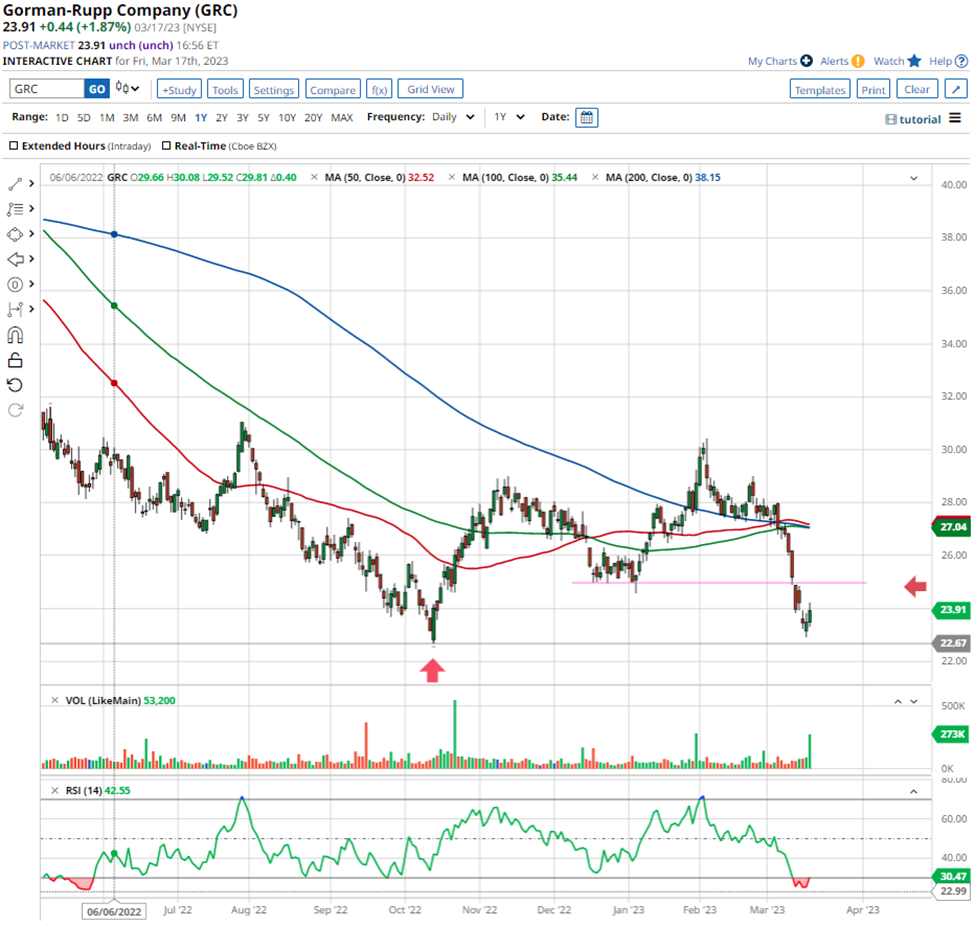This screenshot has height=926, width=975.
Task: Select the 2Y range
Action: pyautogui.click(x=221, y=118)
